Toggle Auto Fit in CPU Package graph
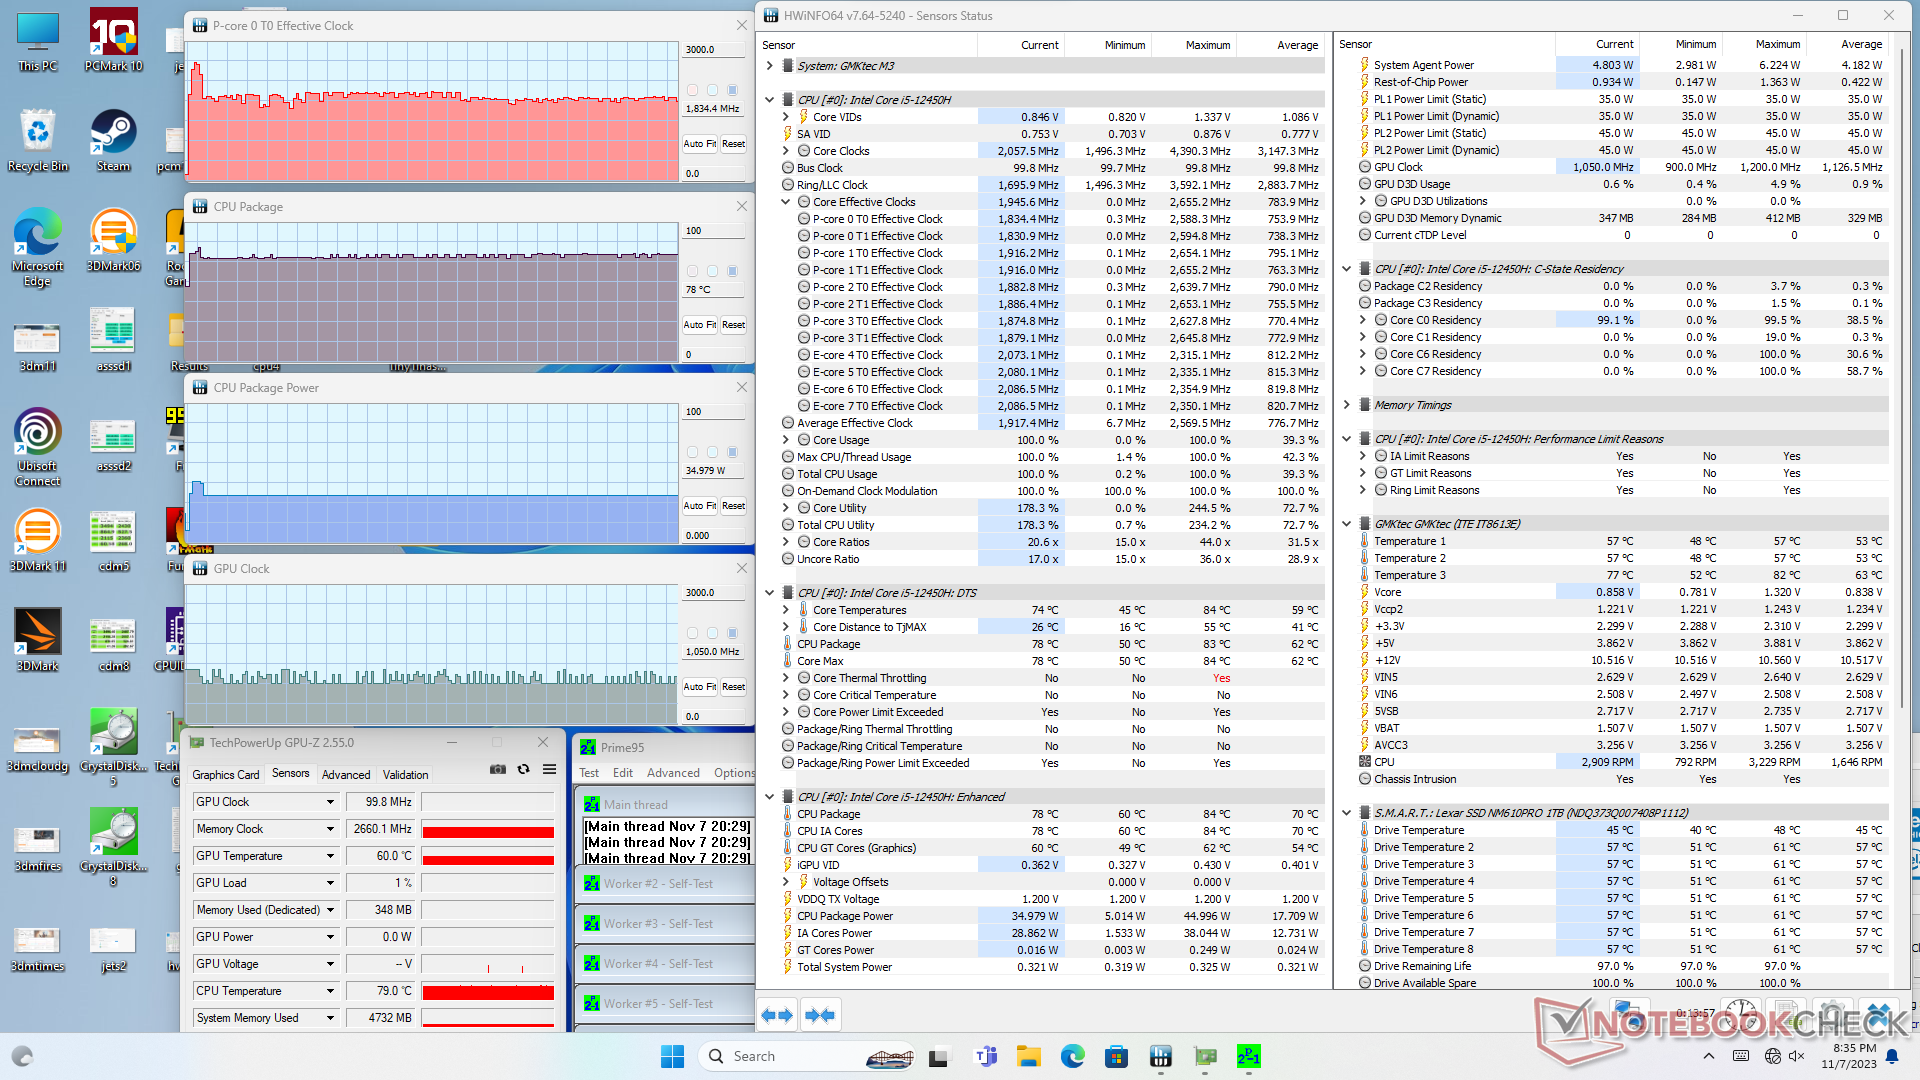The width and height of the screenshot is (1920, 1080). tap(699, 325)
